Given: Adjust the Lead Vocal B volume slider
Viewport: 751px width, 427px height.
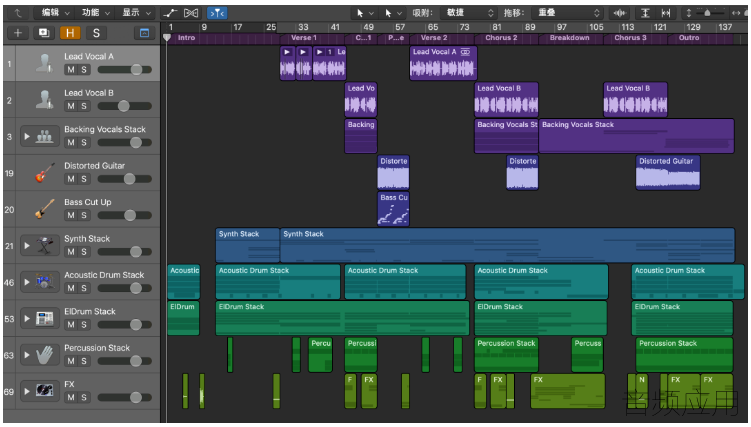Looking at the screenshot, I should point(125,106).
